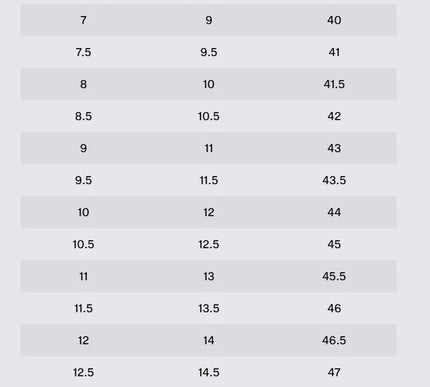Select the 47 size value
This screenshot has width=430, height=387.
[334, 372]
